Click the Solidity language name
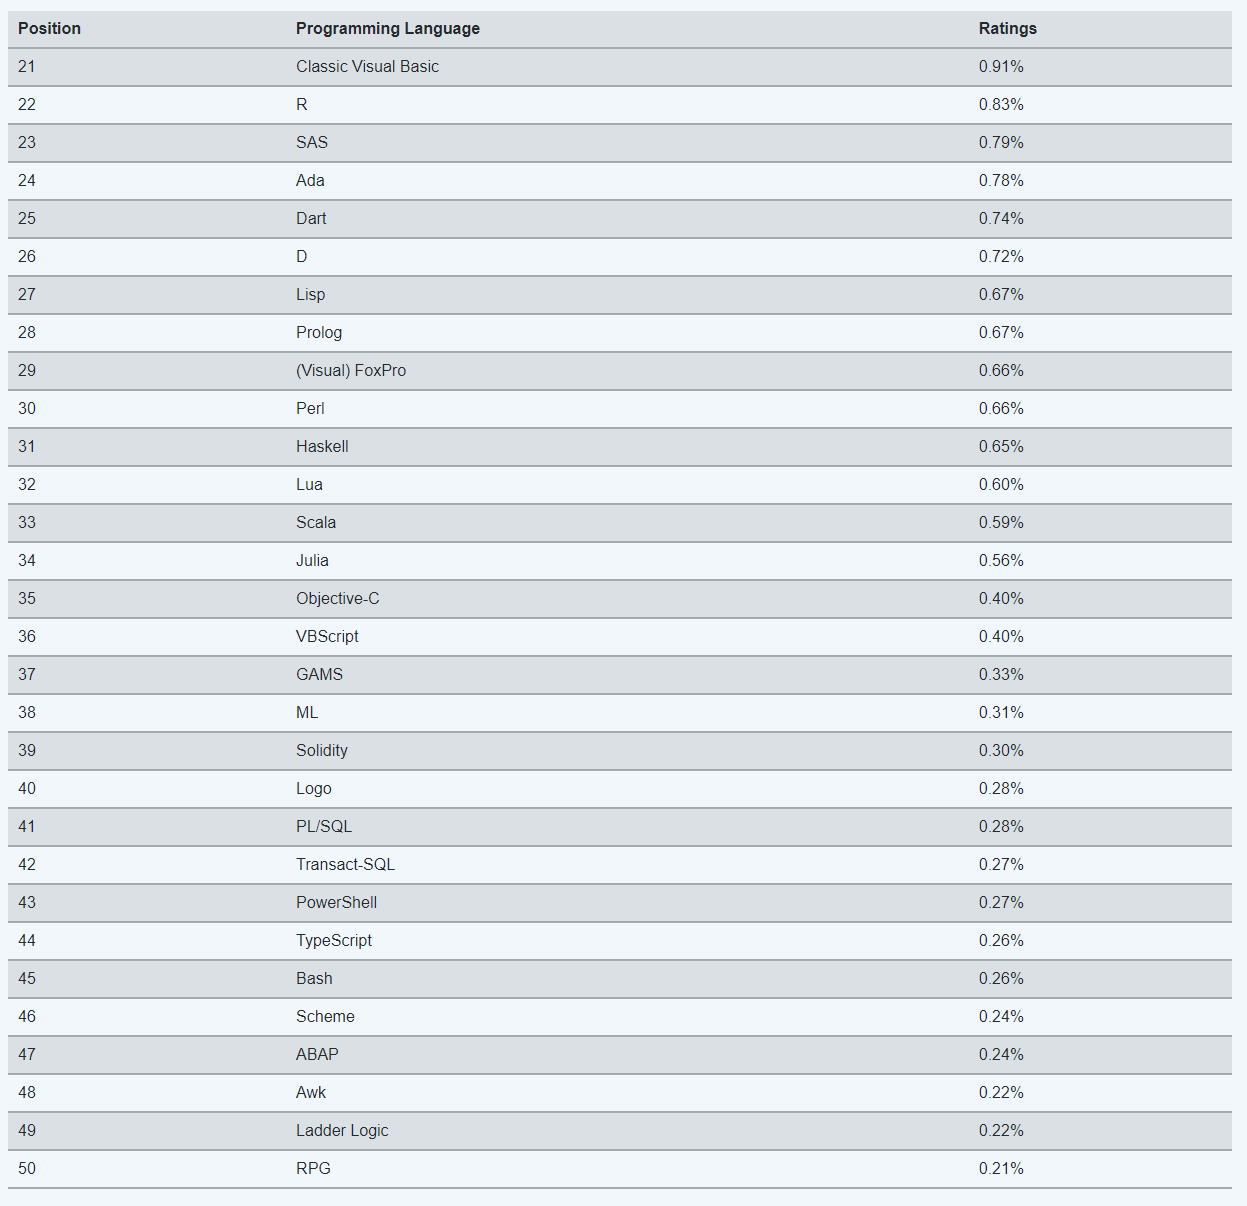 pyautogui.click(x=322, y=750)
